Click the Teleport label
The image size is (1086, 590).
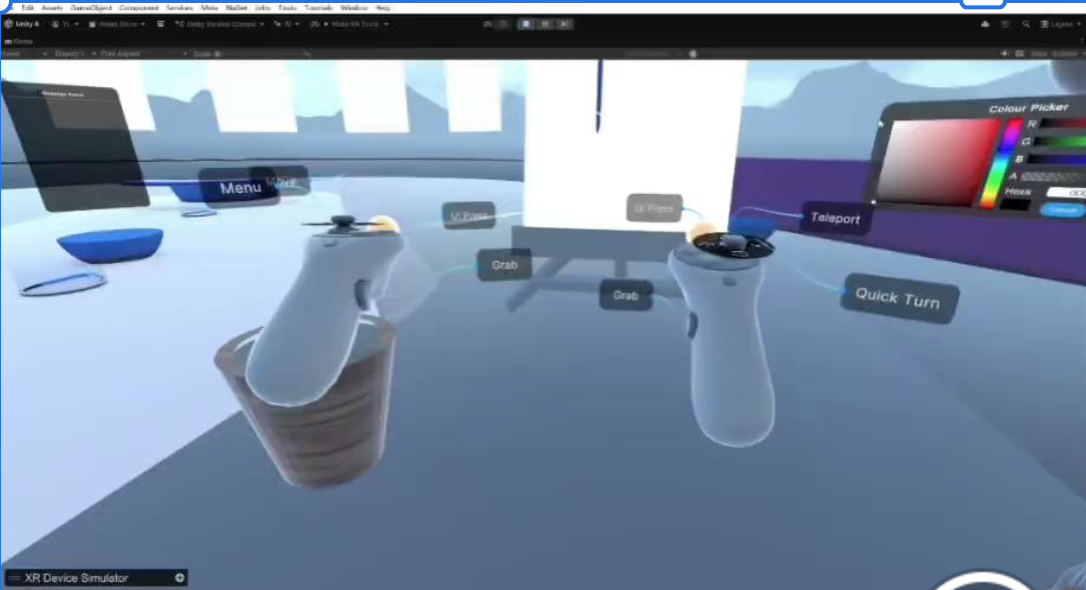835,218
